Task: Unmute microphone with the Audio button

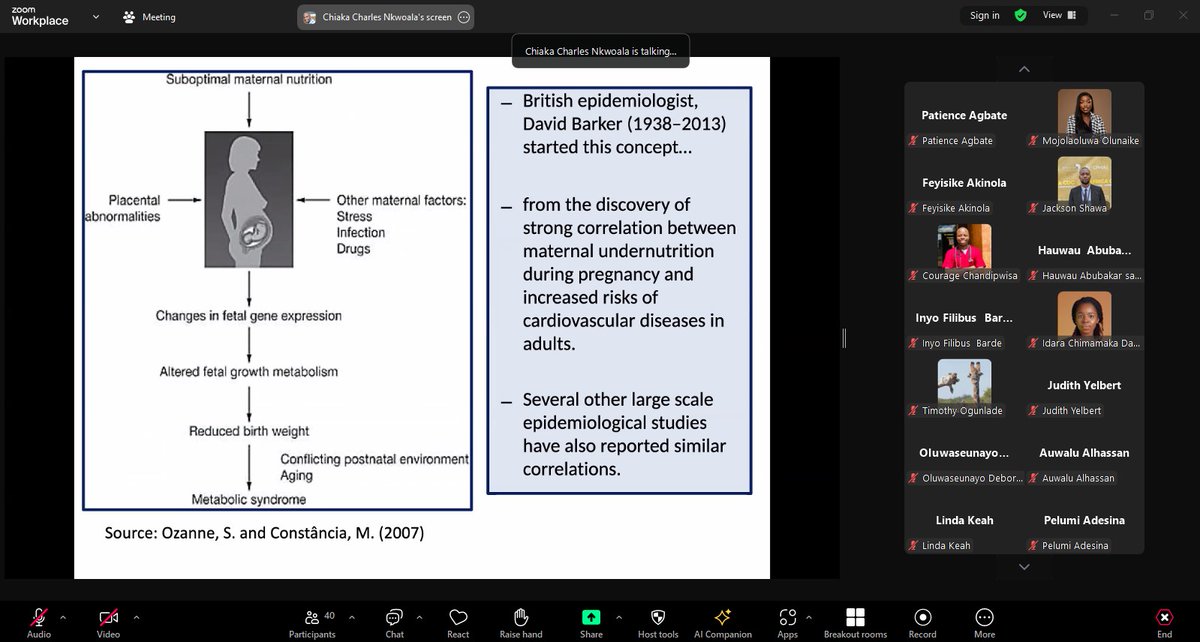Action: [39, 622]
